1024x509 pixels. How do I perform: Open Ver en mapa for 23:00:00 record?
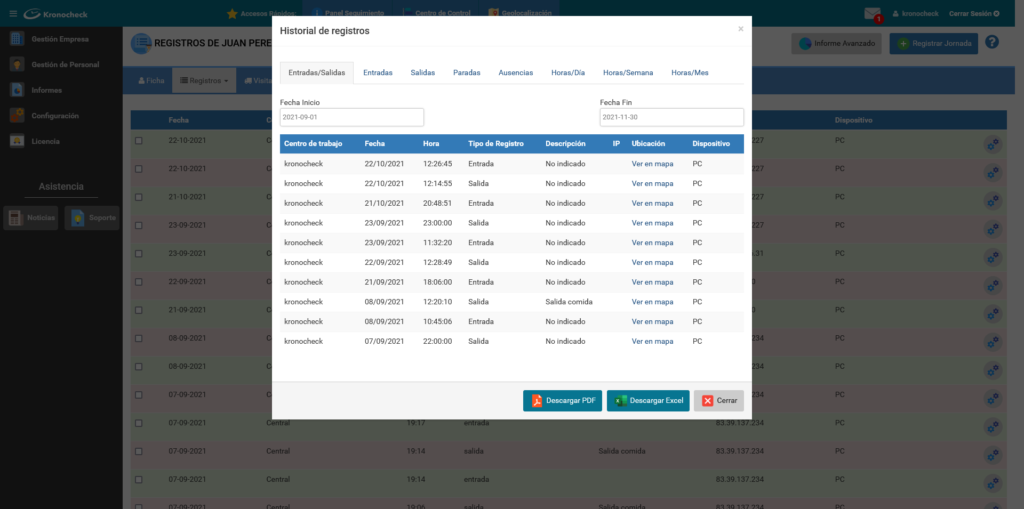652,223
